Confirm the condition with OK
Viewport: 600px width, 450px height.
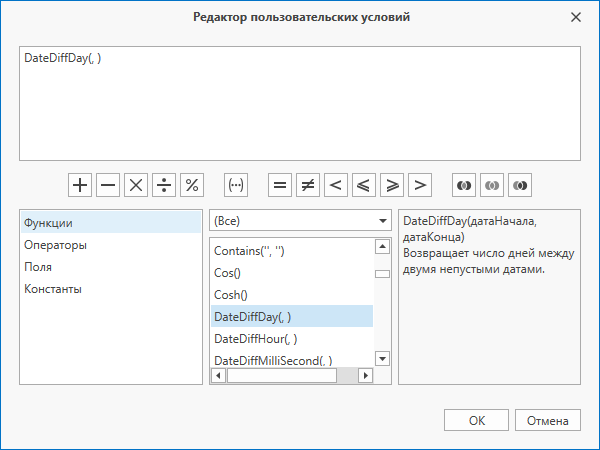[476, 420]
